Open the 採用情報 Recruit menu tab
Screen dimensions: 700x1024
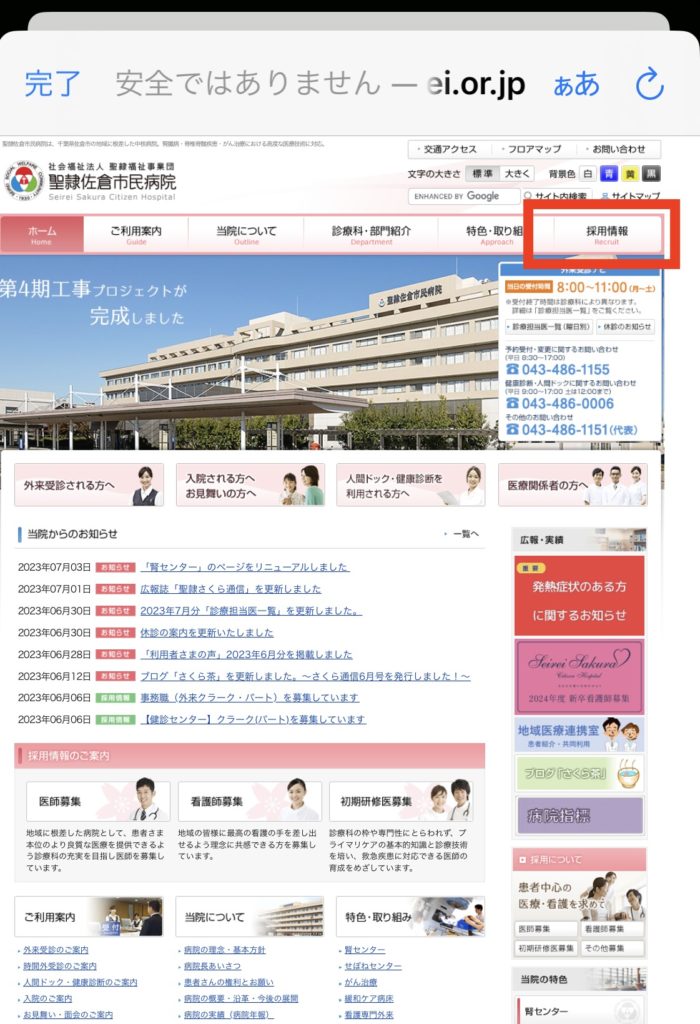(607, 235)
